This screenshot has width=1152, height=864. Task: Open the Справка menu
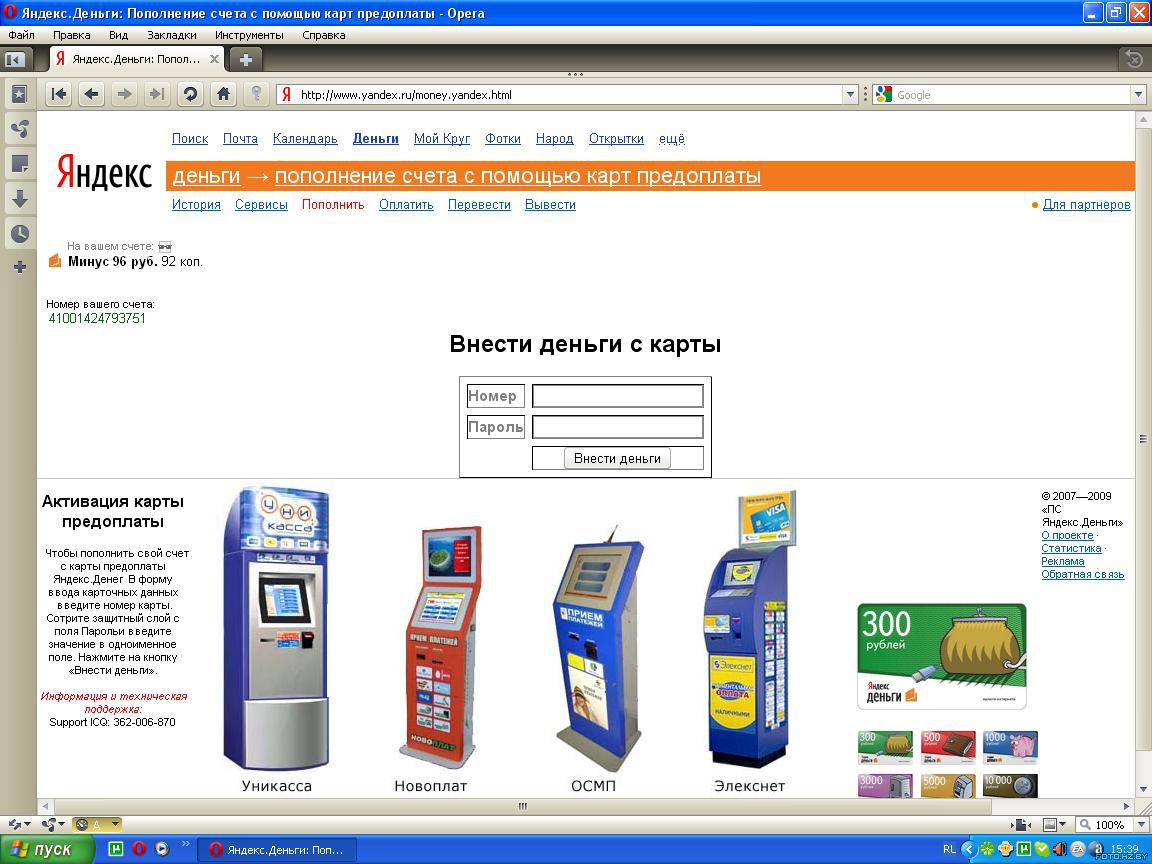(323, 35)
